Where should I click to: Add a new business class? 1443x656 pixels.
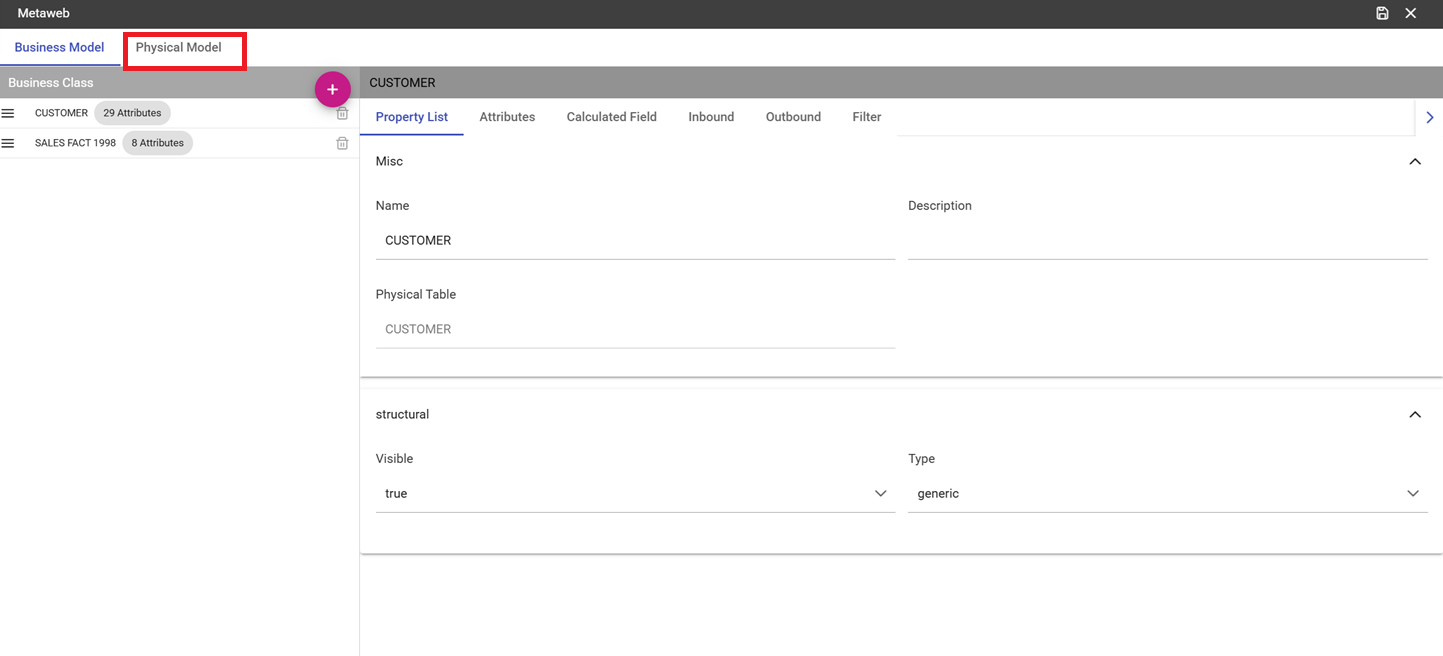(x=333, y=90)
